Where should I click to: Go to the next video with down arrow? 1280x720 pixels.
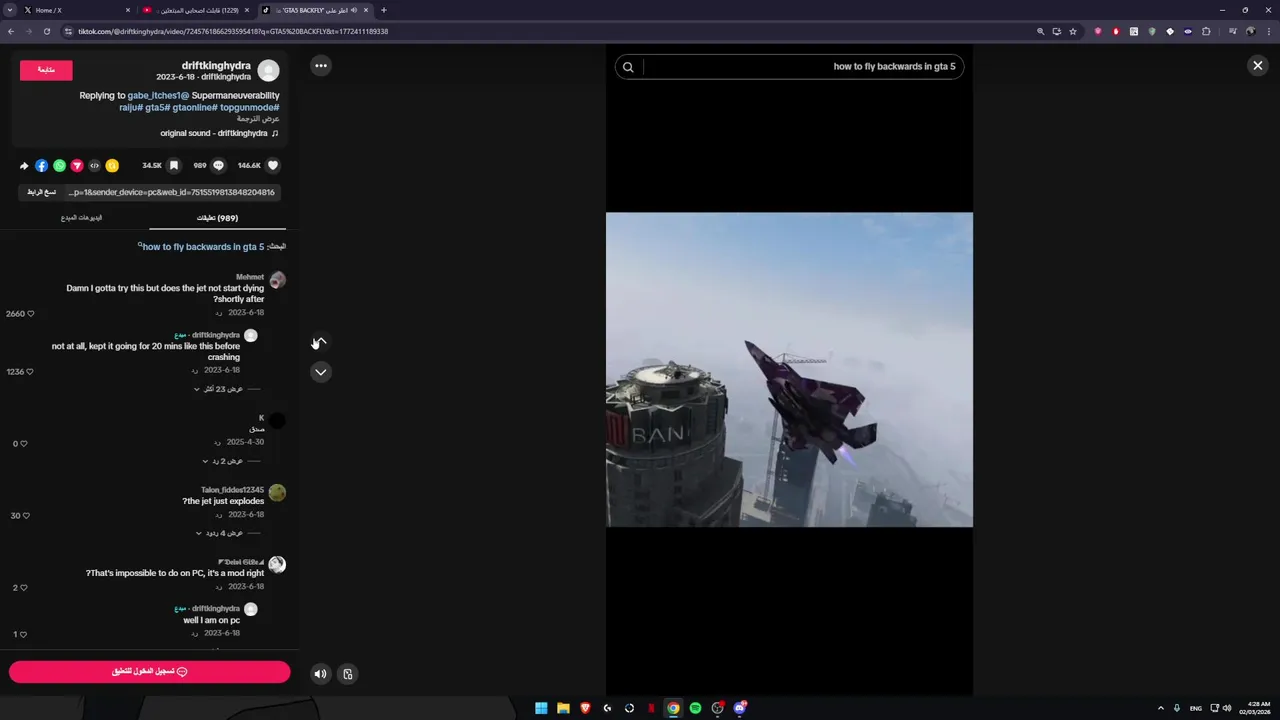pyautogui.click(x=320, y=372)
